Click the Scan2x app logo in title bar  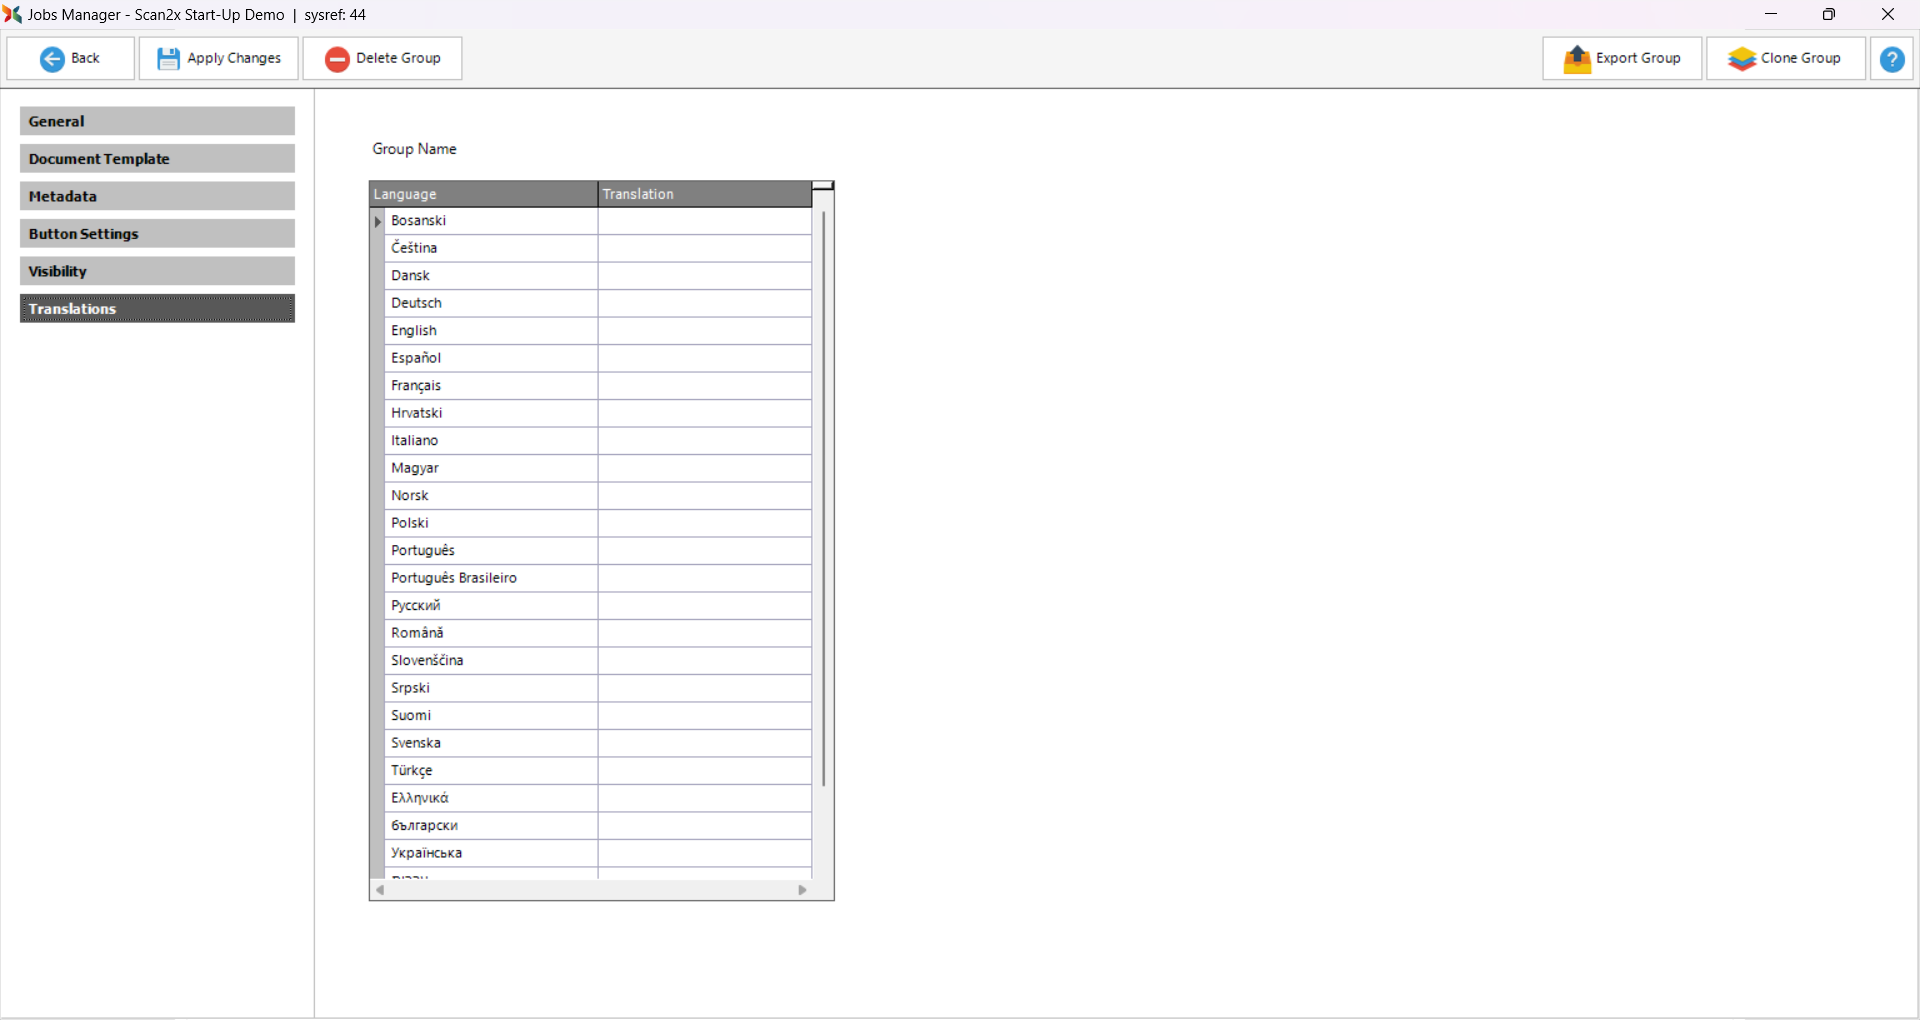12,14
